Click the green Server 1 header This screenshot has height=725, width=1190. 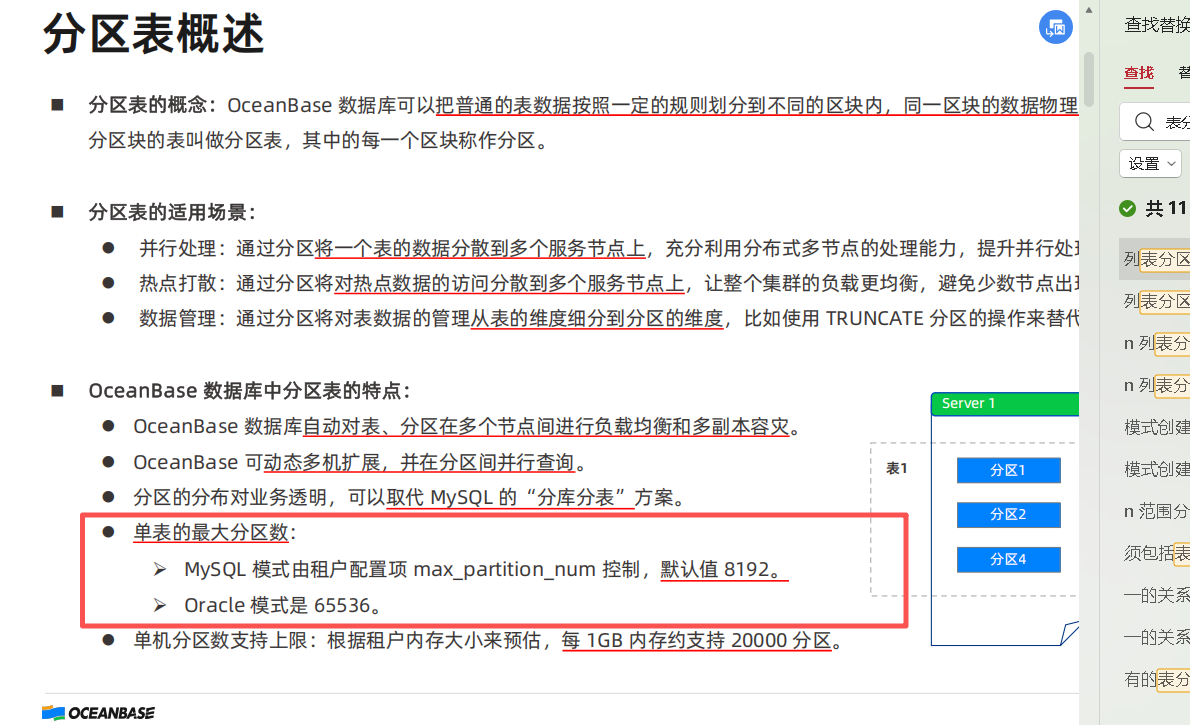[x=1004, y=404]
